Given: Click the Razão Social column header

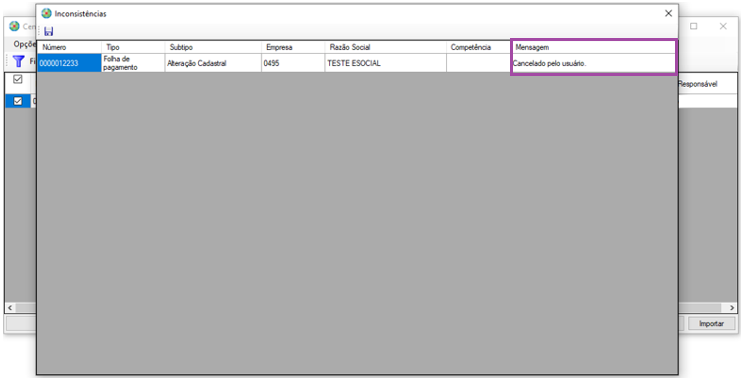Looking at the screenshot, I should tap(385, 47).
